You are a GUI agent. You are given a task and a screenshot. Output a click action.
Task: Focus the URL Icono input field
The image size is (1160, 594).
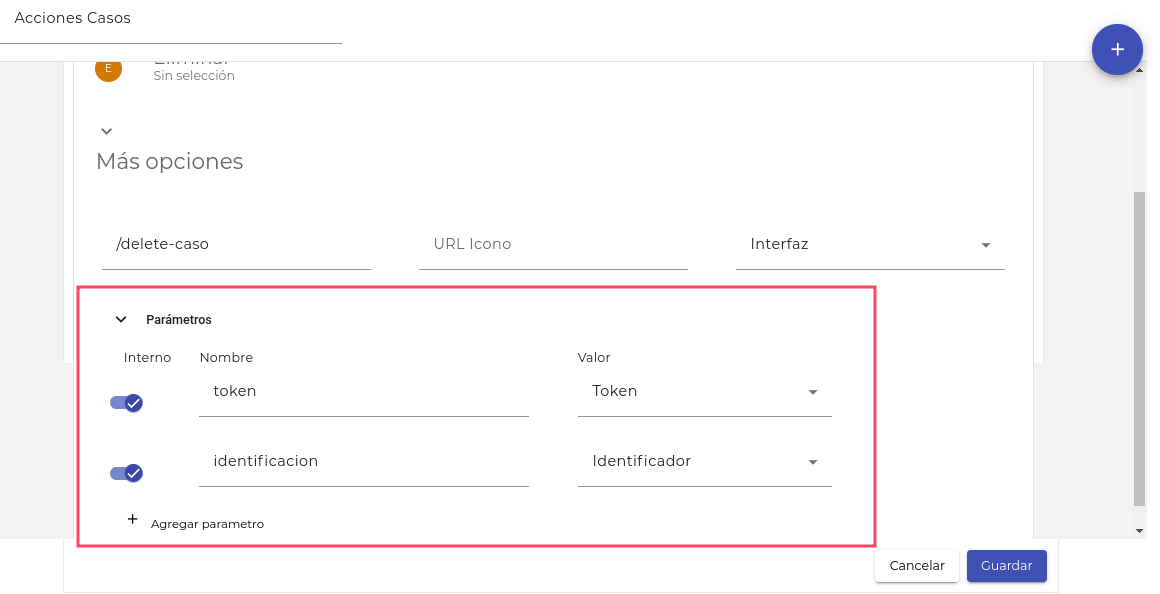[x=553, y=244]
